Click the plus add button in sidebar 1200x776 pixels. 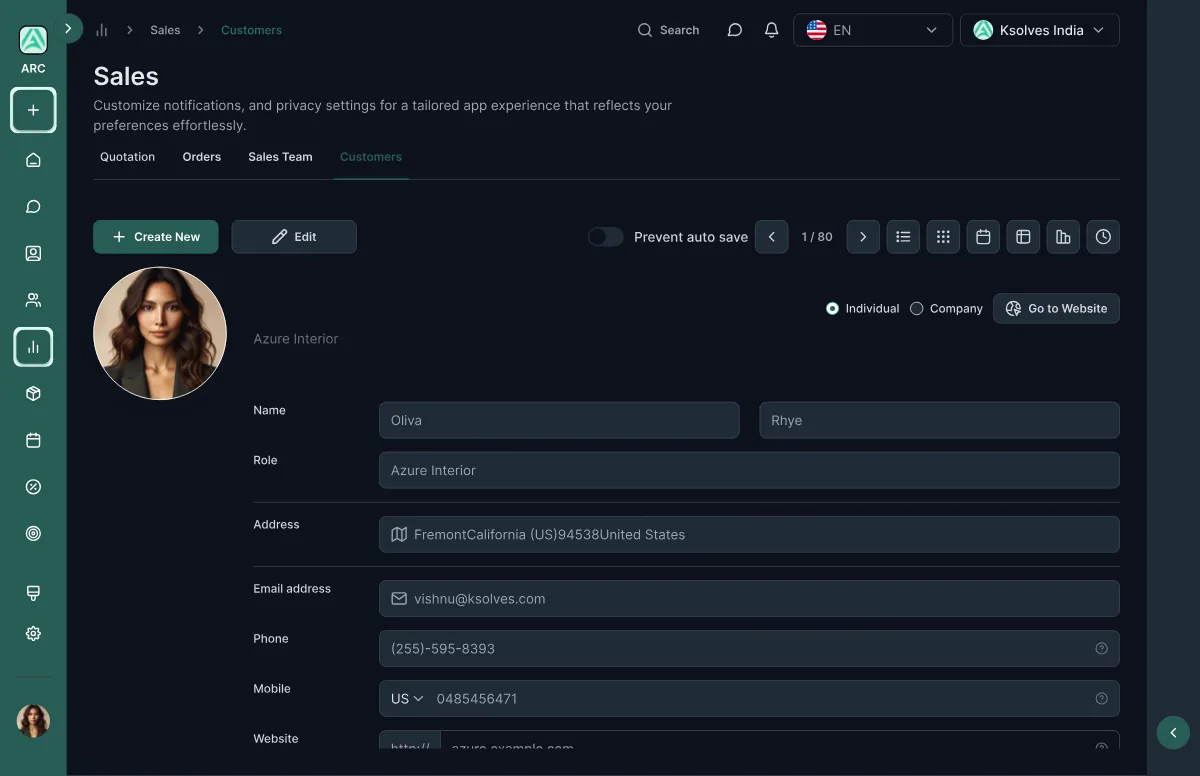[33, 110]
